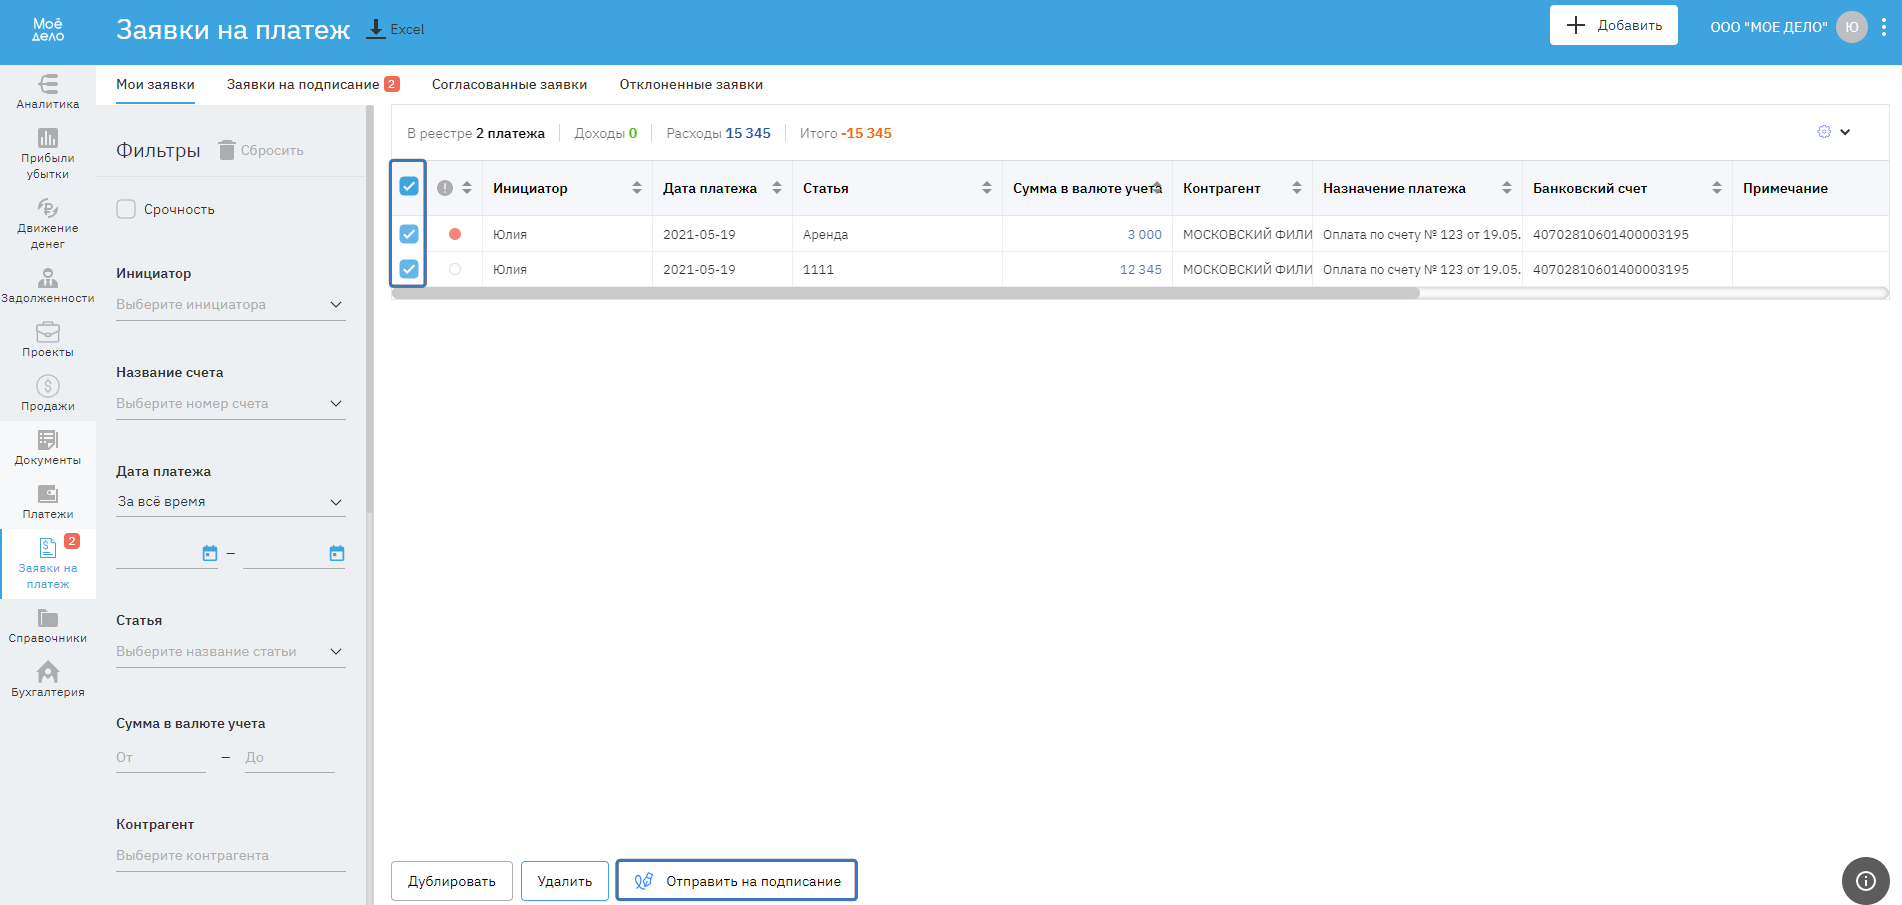Image resolution: width=1902 pixels, height=905 pixels.
Task: Switch to Заявки на подписание tab
Action: click(x=303, y=85)
